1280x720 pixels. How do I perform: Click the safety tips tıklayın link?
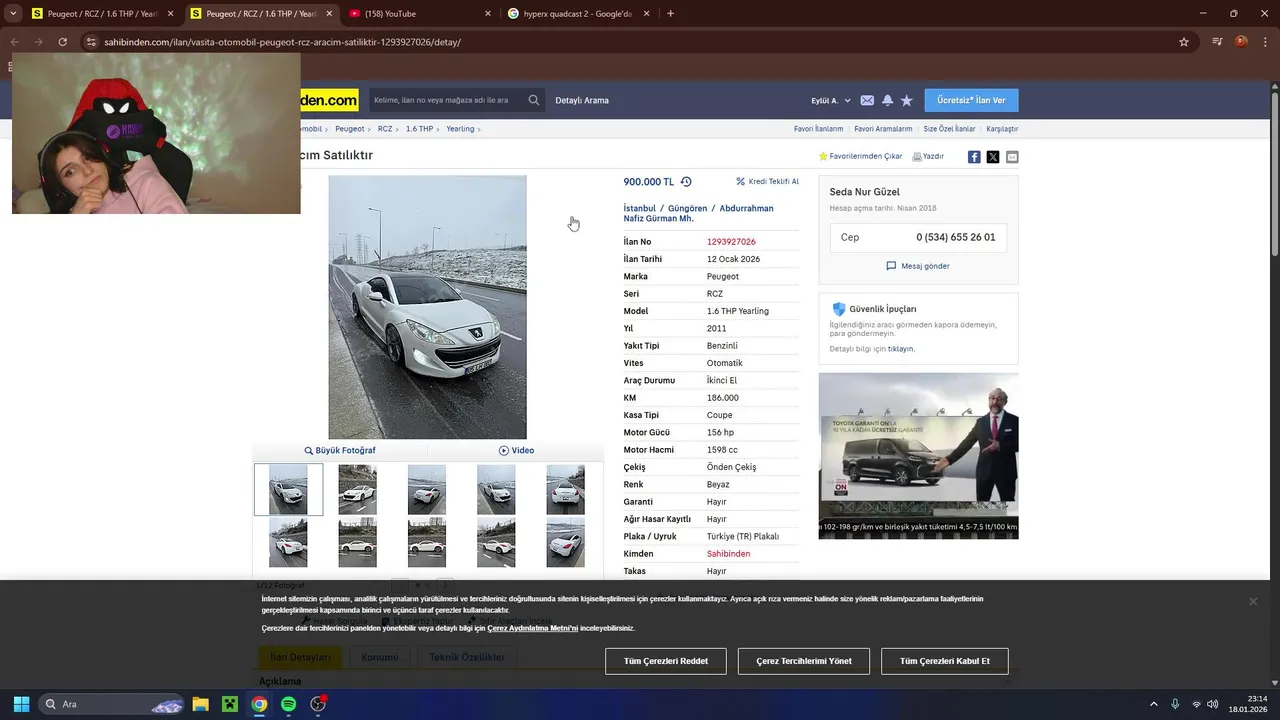coord(901,349)
